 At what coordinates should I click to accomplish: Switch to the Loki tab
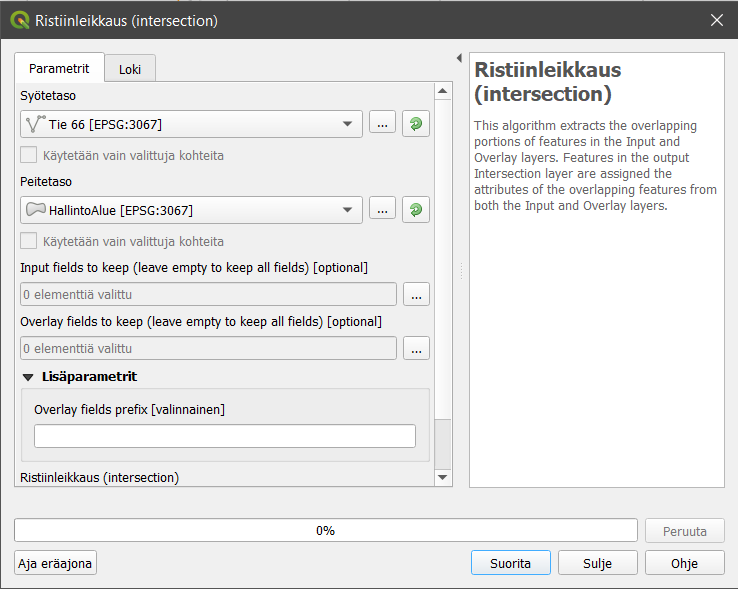(x=130, y=69)
